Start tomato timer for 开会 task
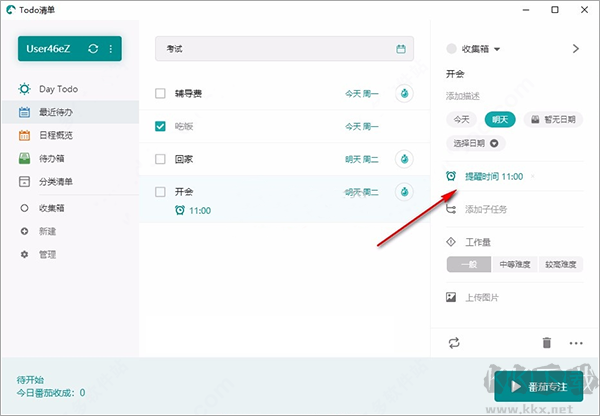600x416 pixels. [x=404, y=192]
